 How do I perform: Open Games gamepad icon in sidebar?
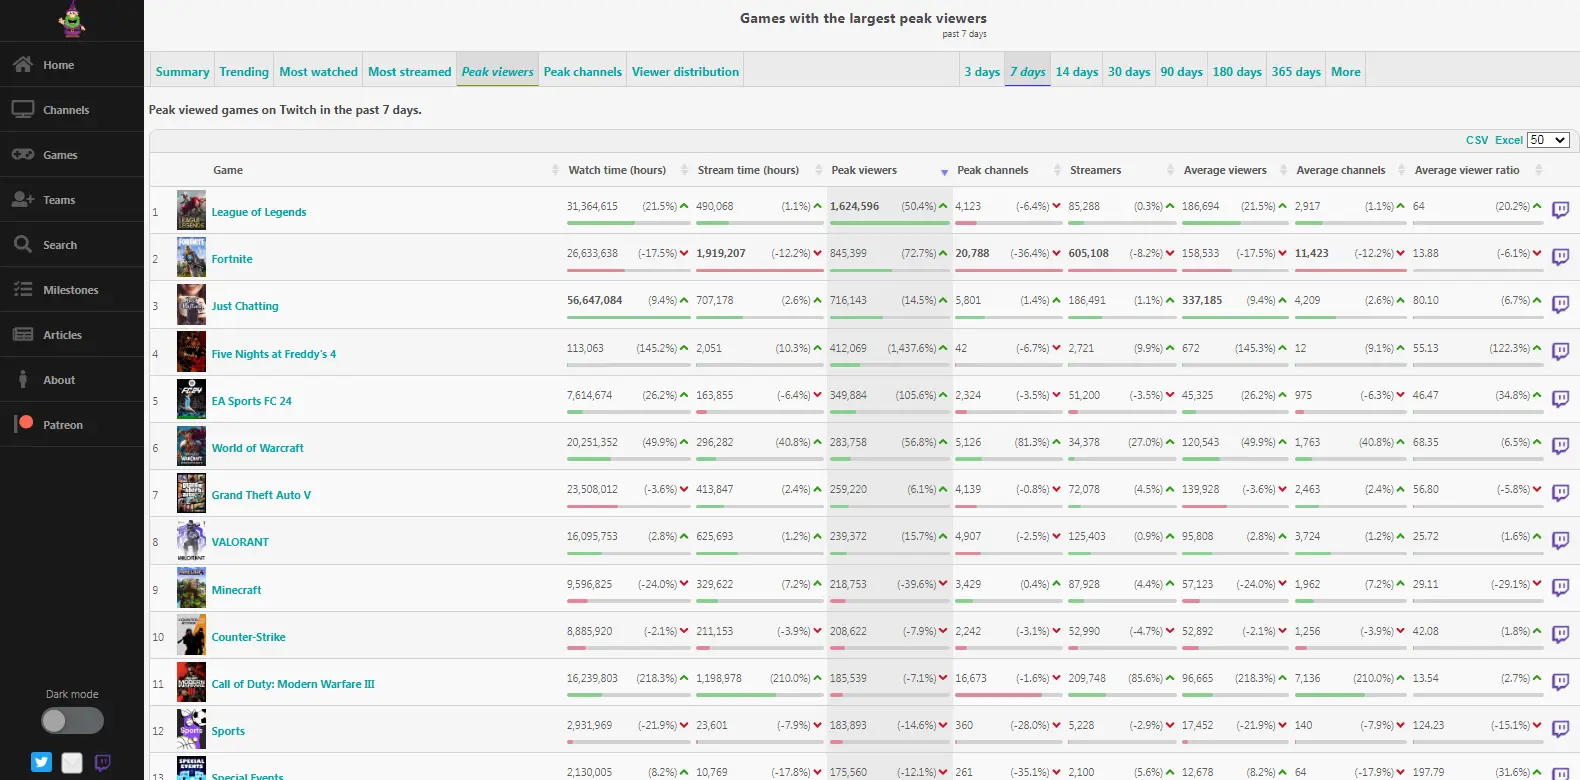click(x=23, y=154)
